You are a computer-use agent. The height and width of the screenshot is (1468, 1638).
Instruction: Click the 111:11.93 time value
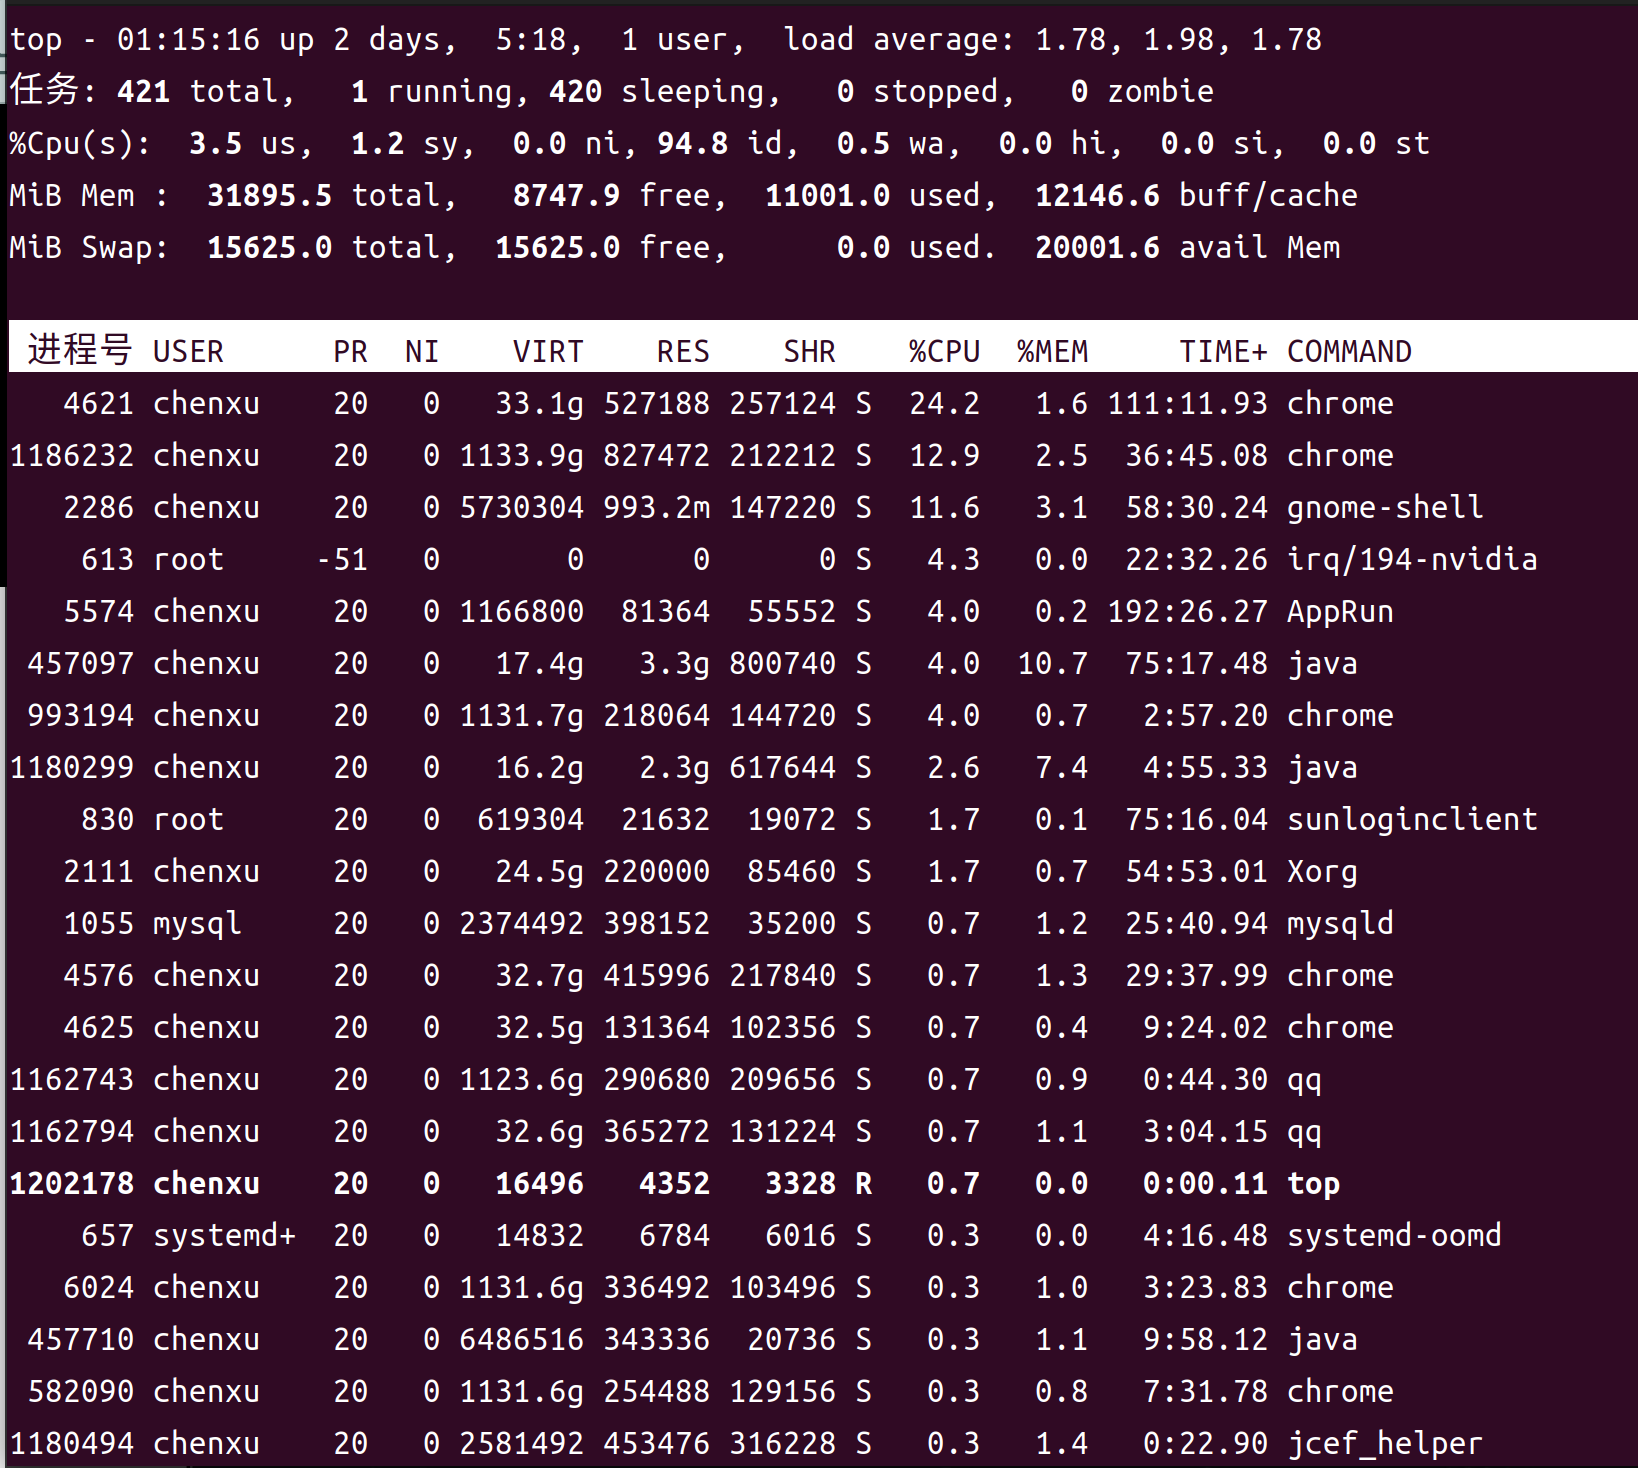pyautogui.click(x=1187, y=403)
